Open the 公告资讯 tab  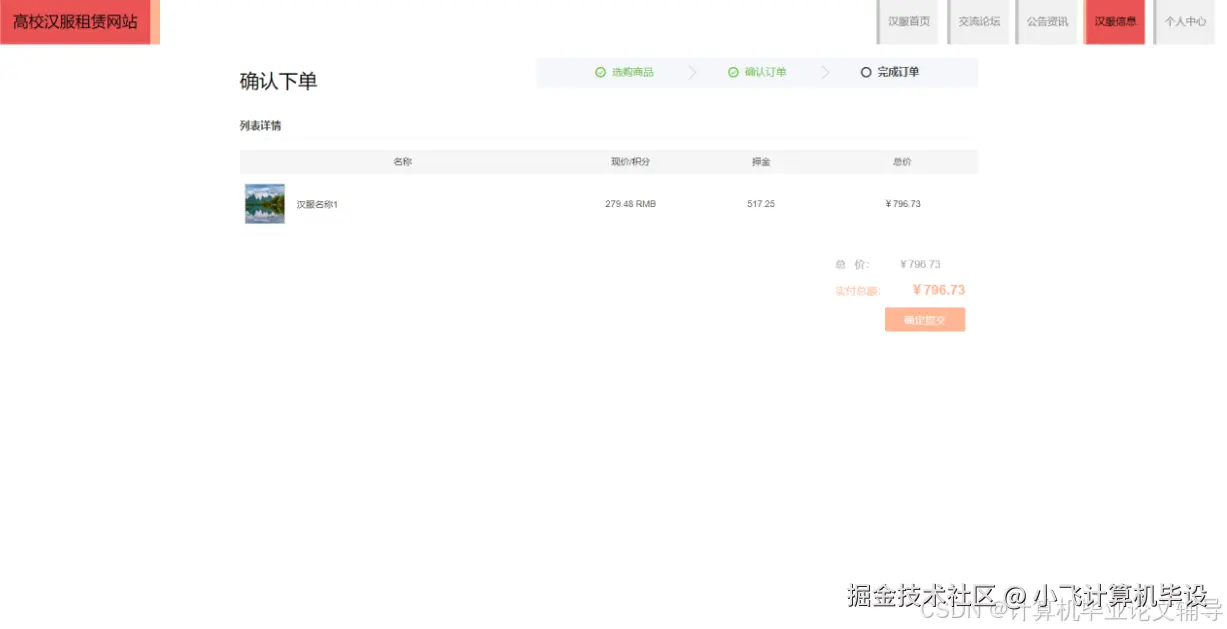(1047, 22)
